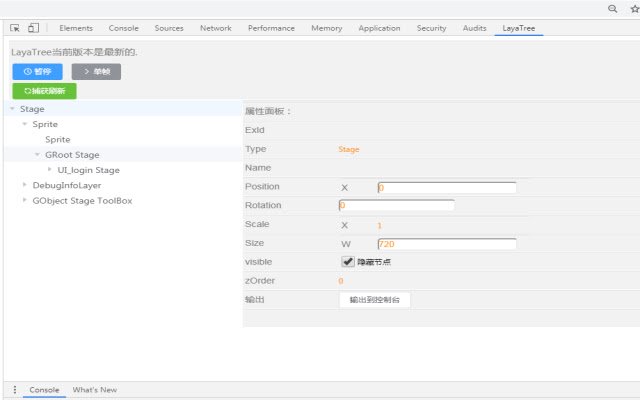Select the LayaTree tab
This screenshot has width=640, height=400.
519,28
